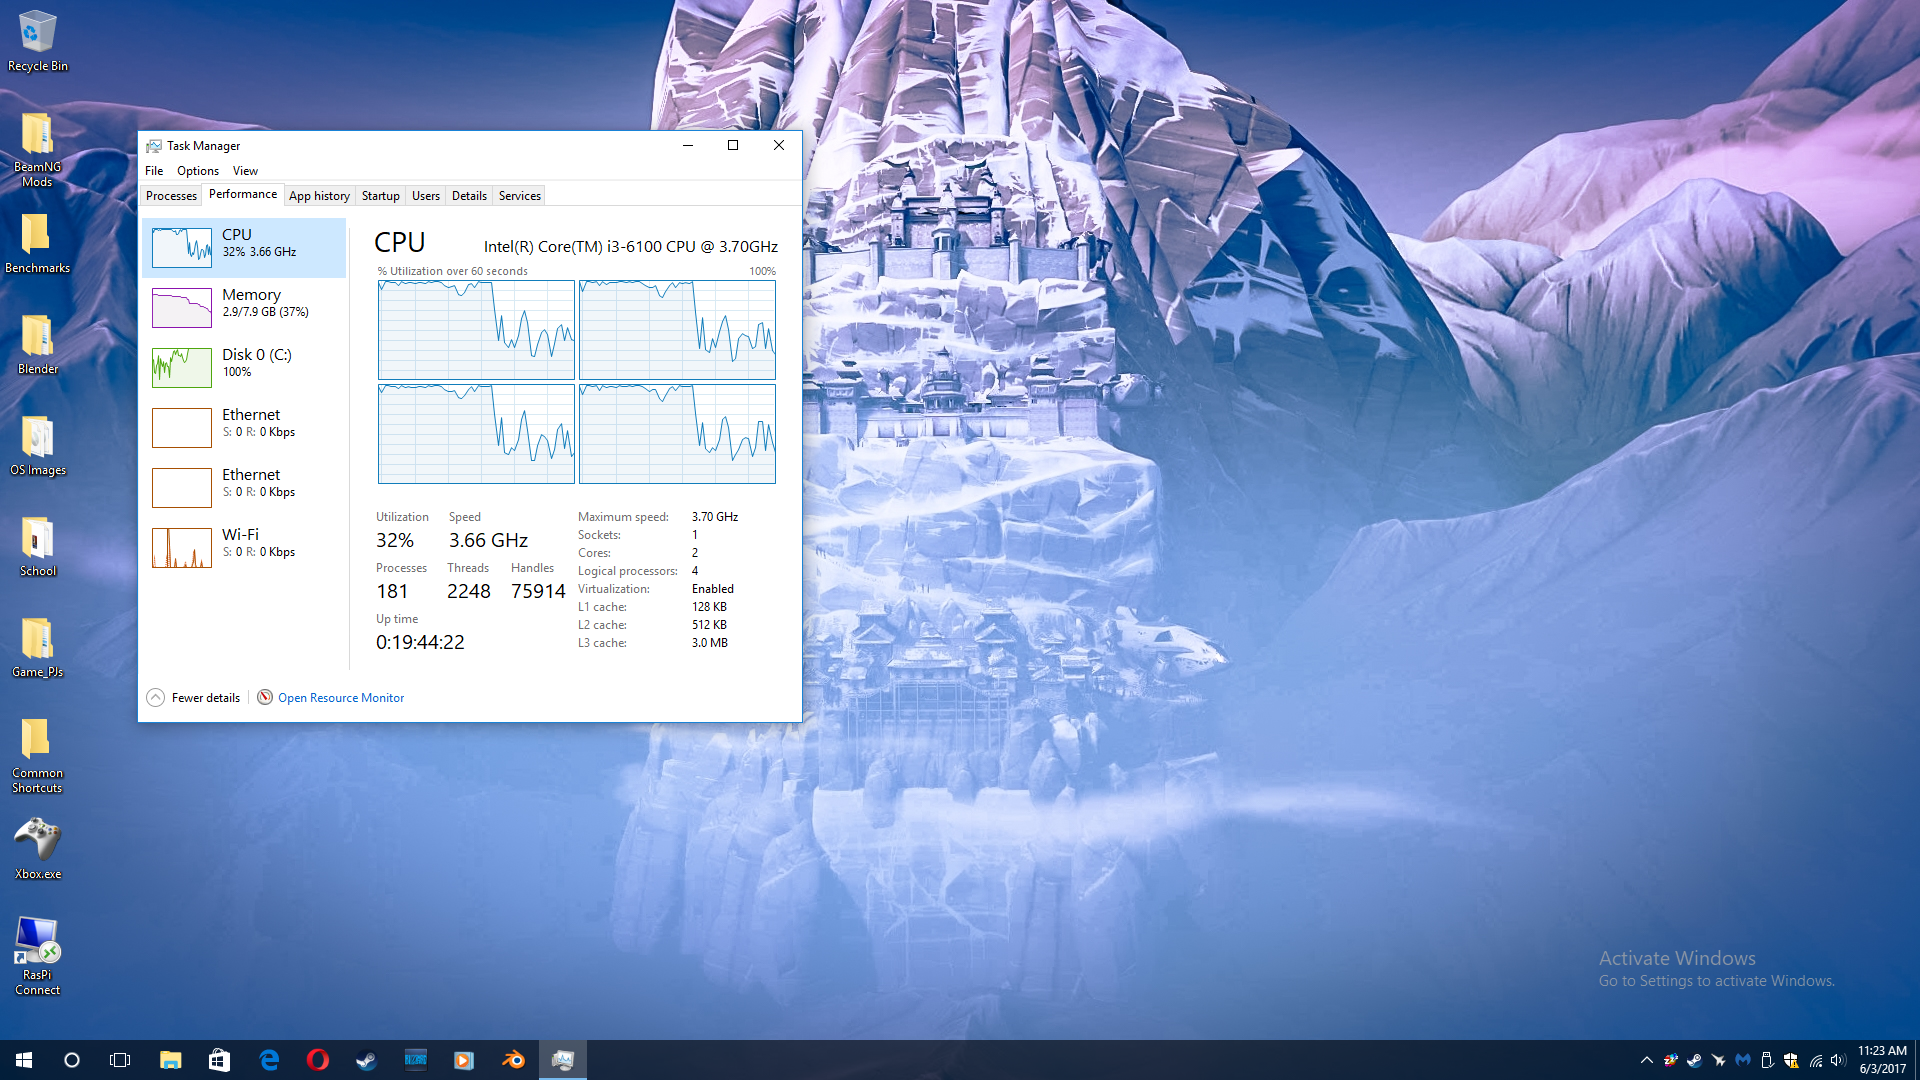Screen dimensions: 1920x1080
Task: Open the View menu
Action: 245,171
